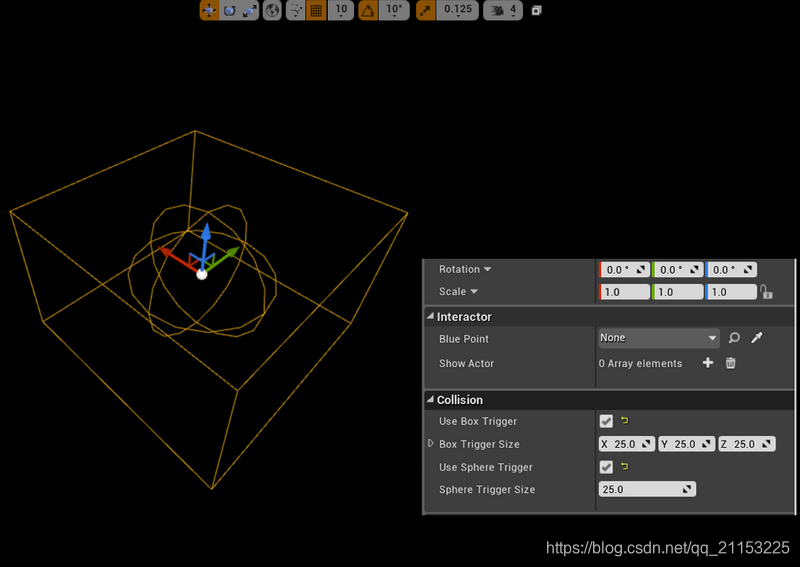Viewport: 800px width, 567px height.
Task: Browse to Blue Point asset magnifier icon
Action: pos(734,338)
